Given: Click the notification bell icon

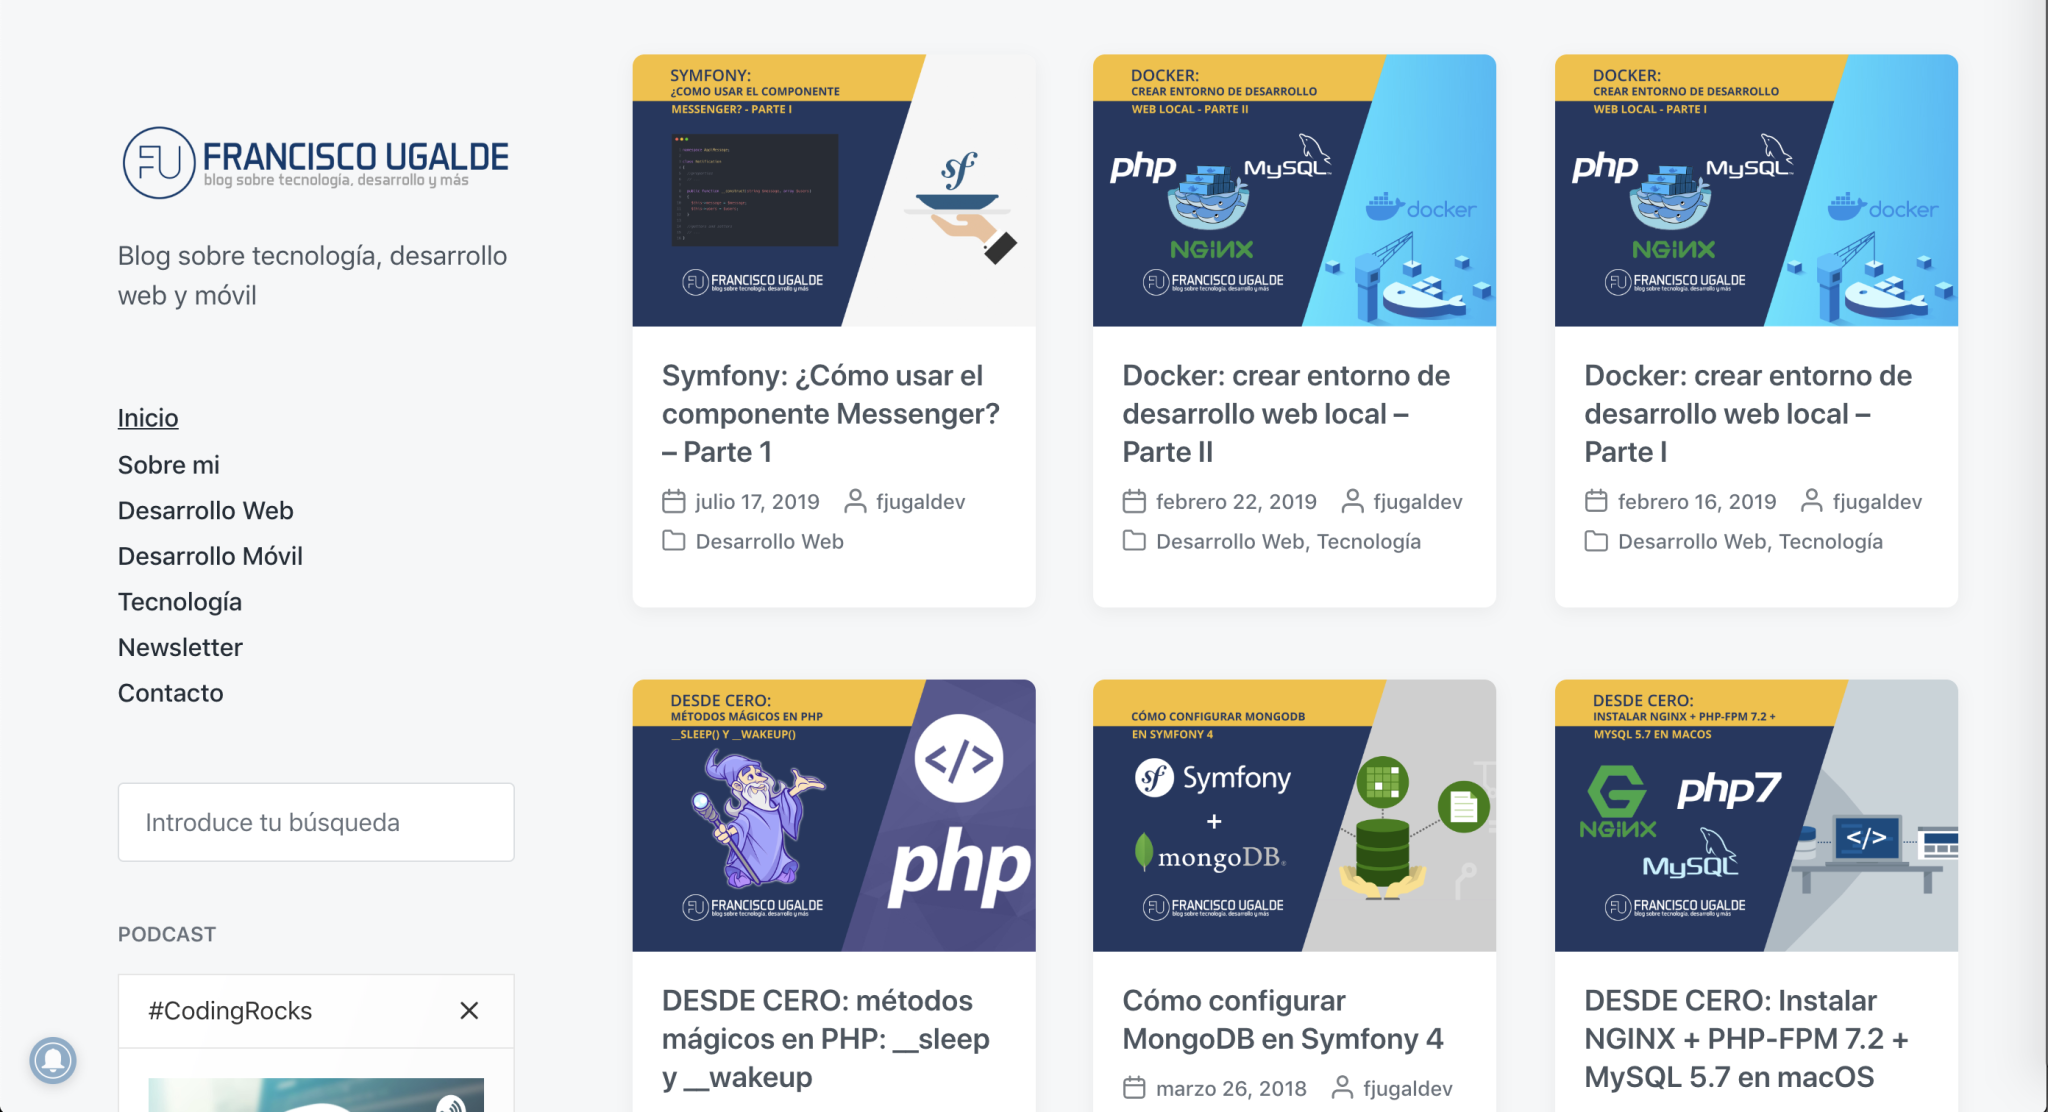Looking at the screenshot, I should (53, 1060).
